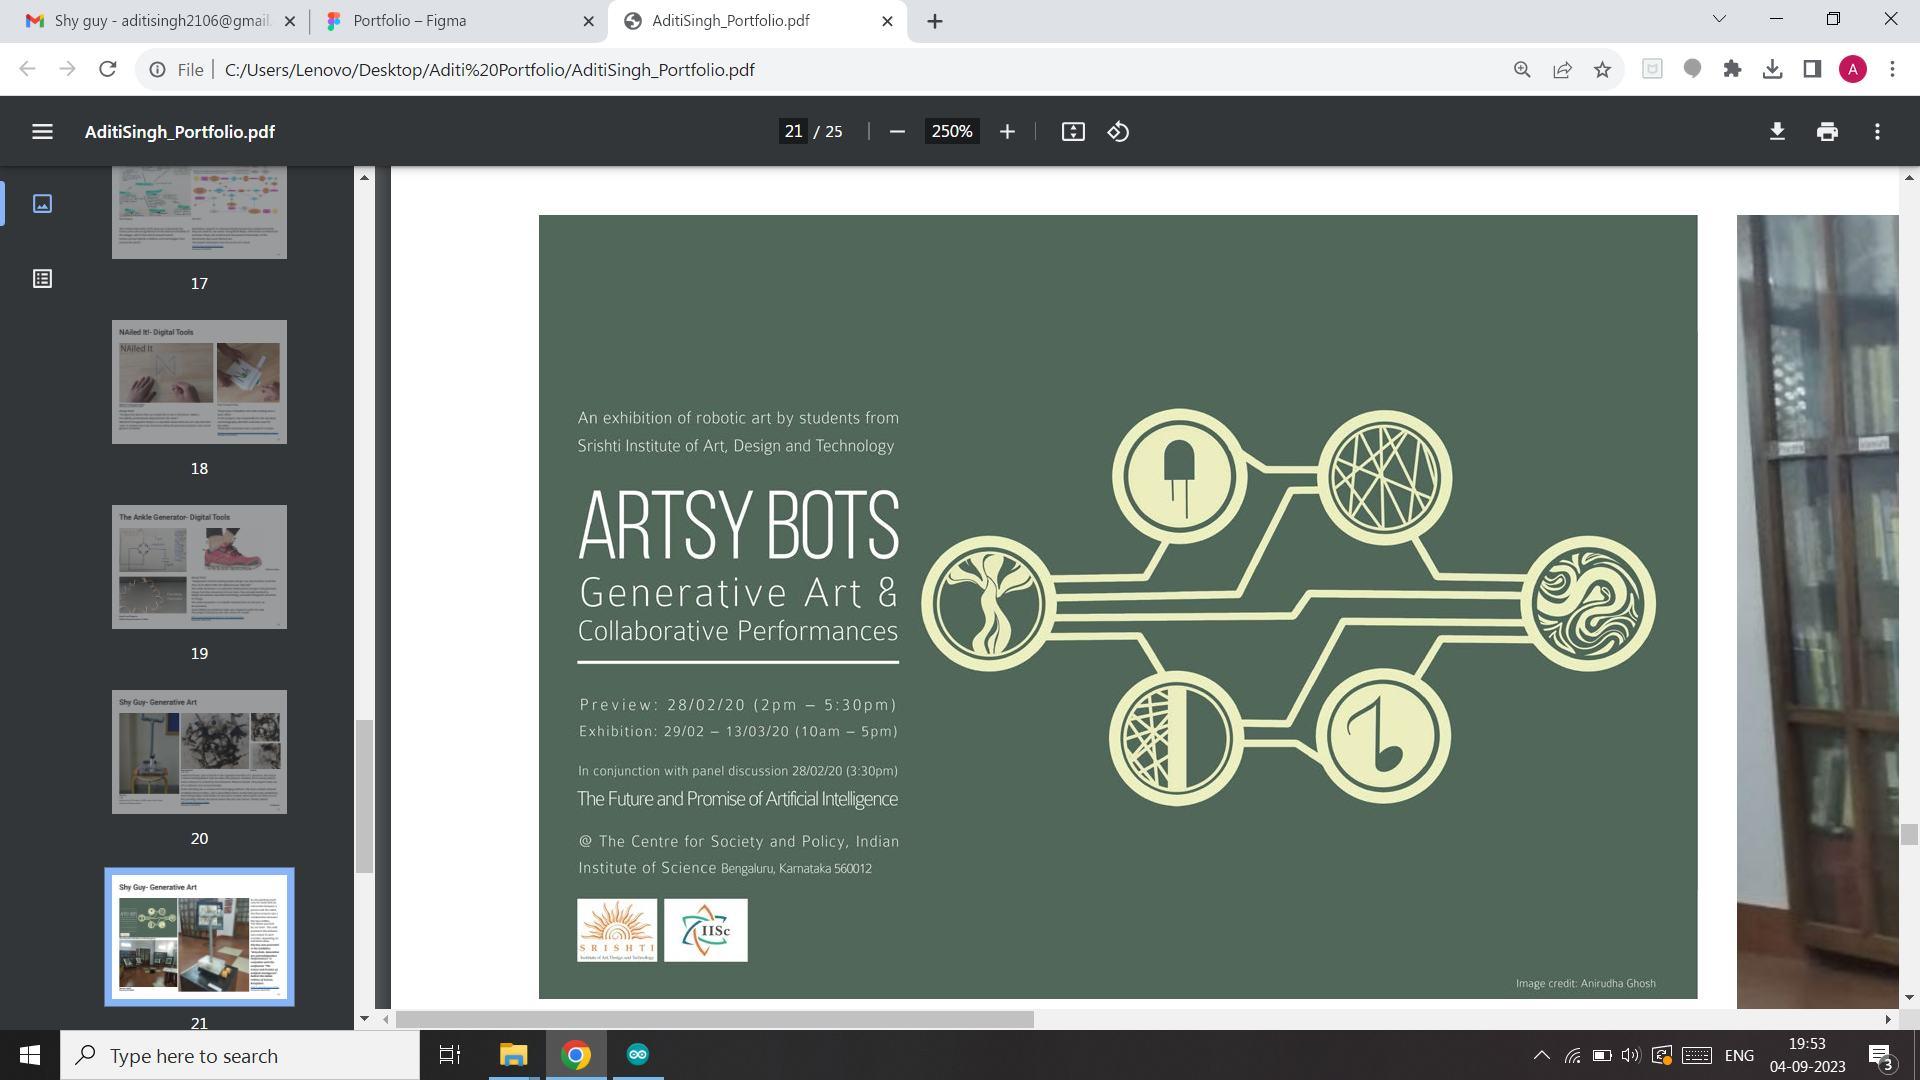Select the page 19 thumbnail
Screen dimensions: 1920x1080
199,567
